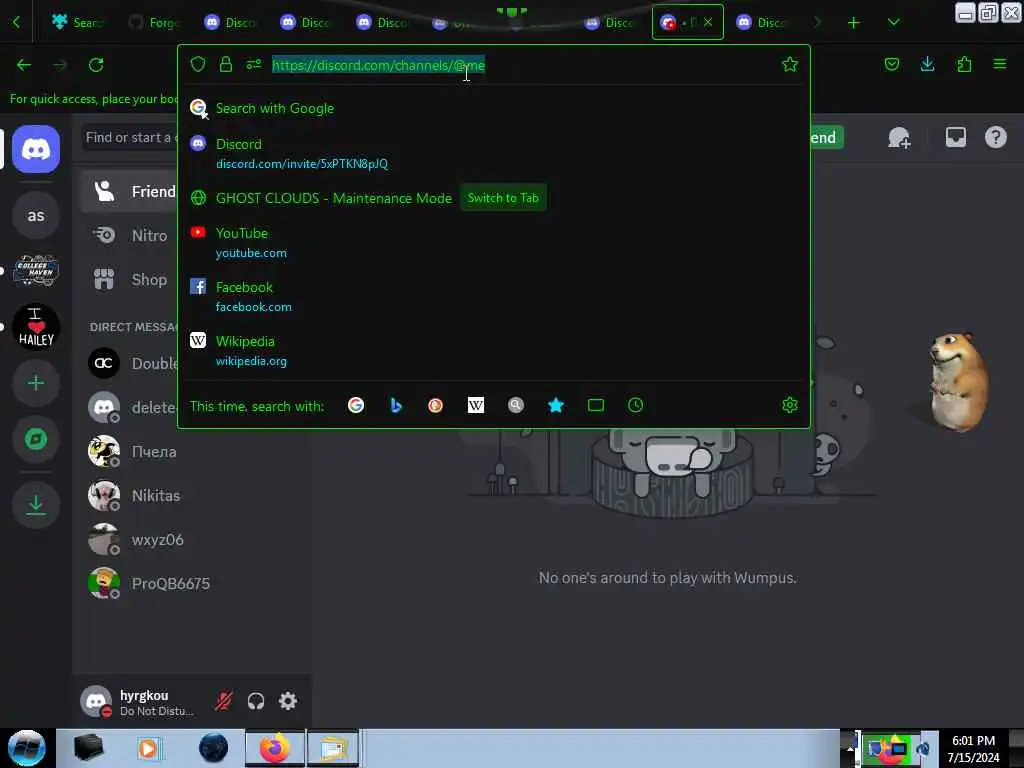
Task: Select Search with Google suggestion
Action: coord(494,108)
